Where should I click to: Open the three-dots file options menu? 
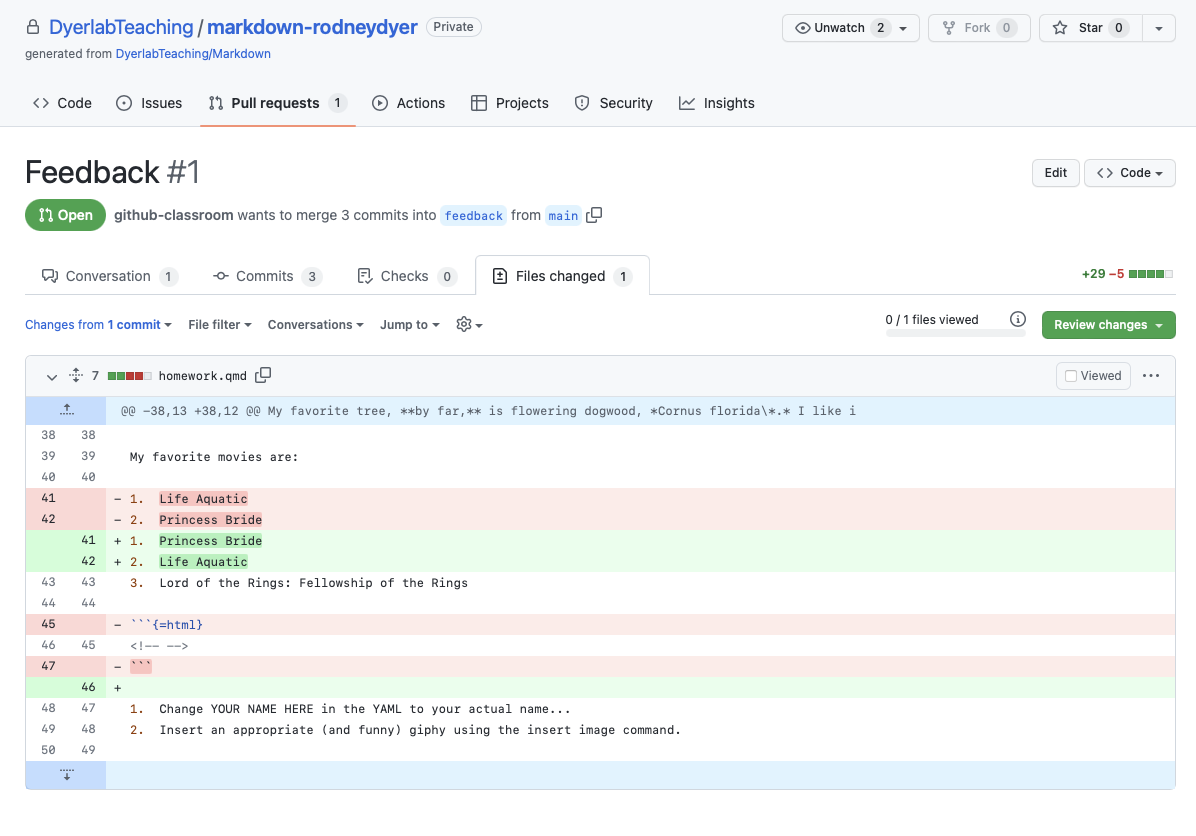[x=1151, y=376]
